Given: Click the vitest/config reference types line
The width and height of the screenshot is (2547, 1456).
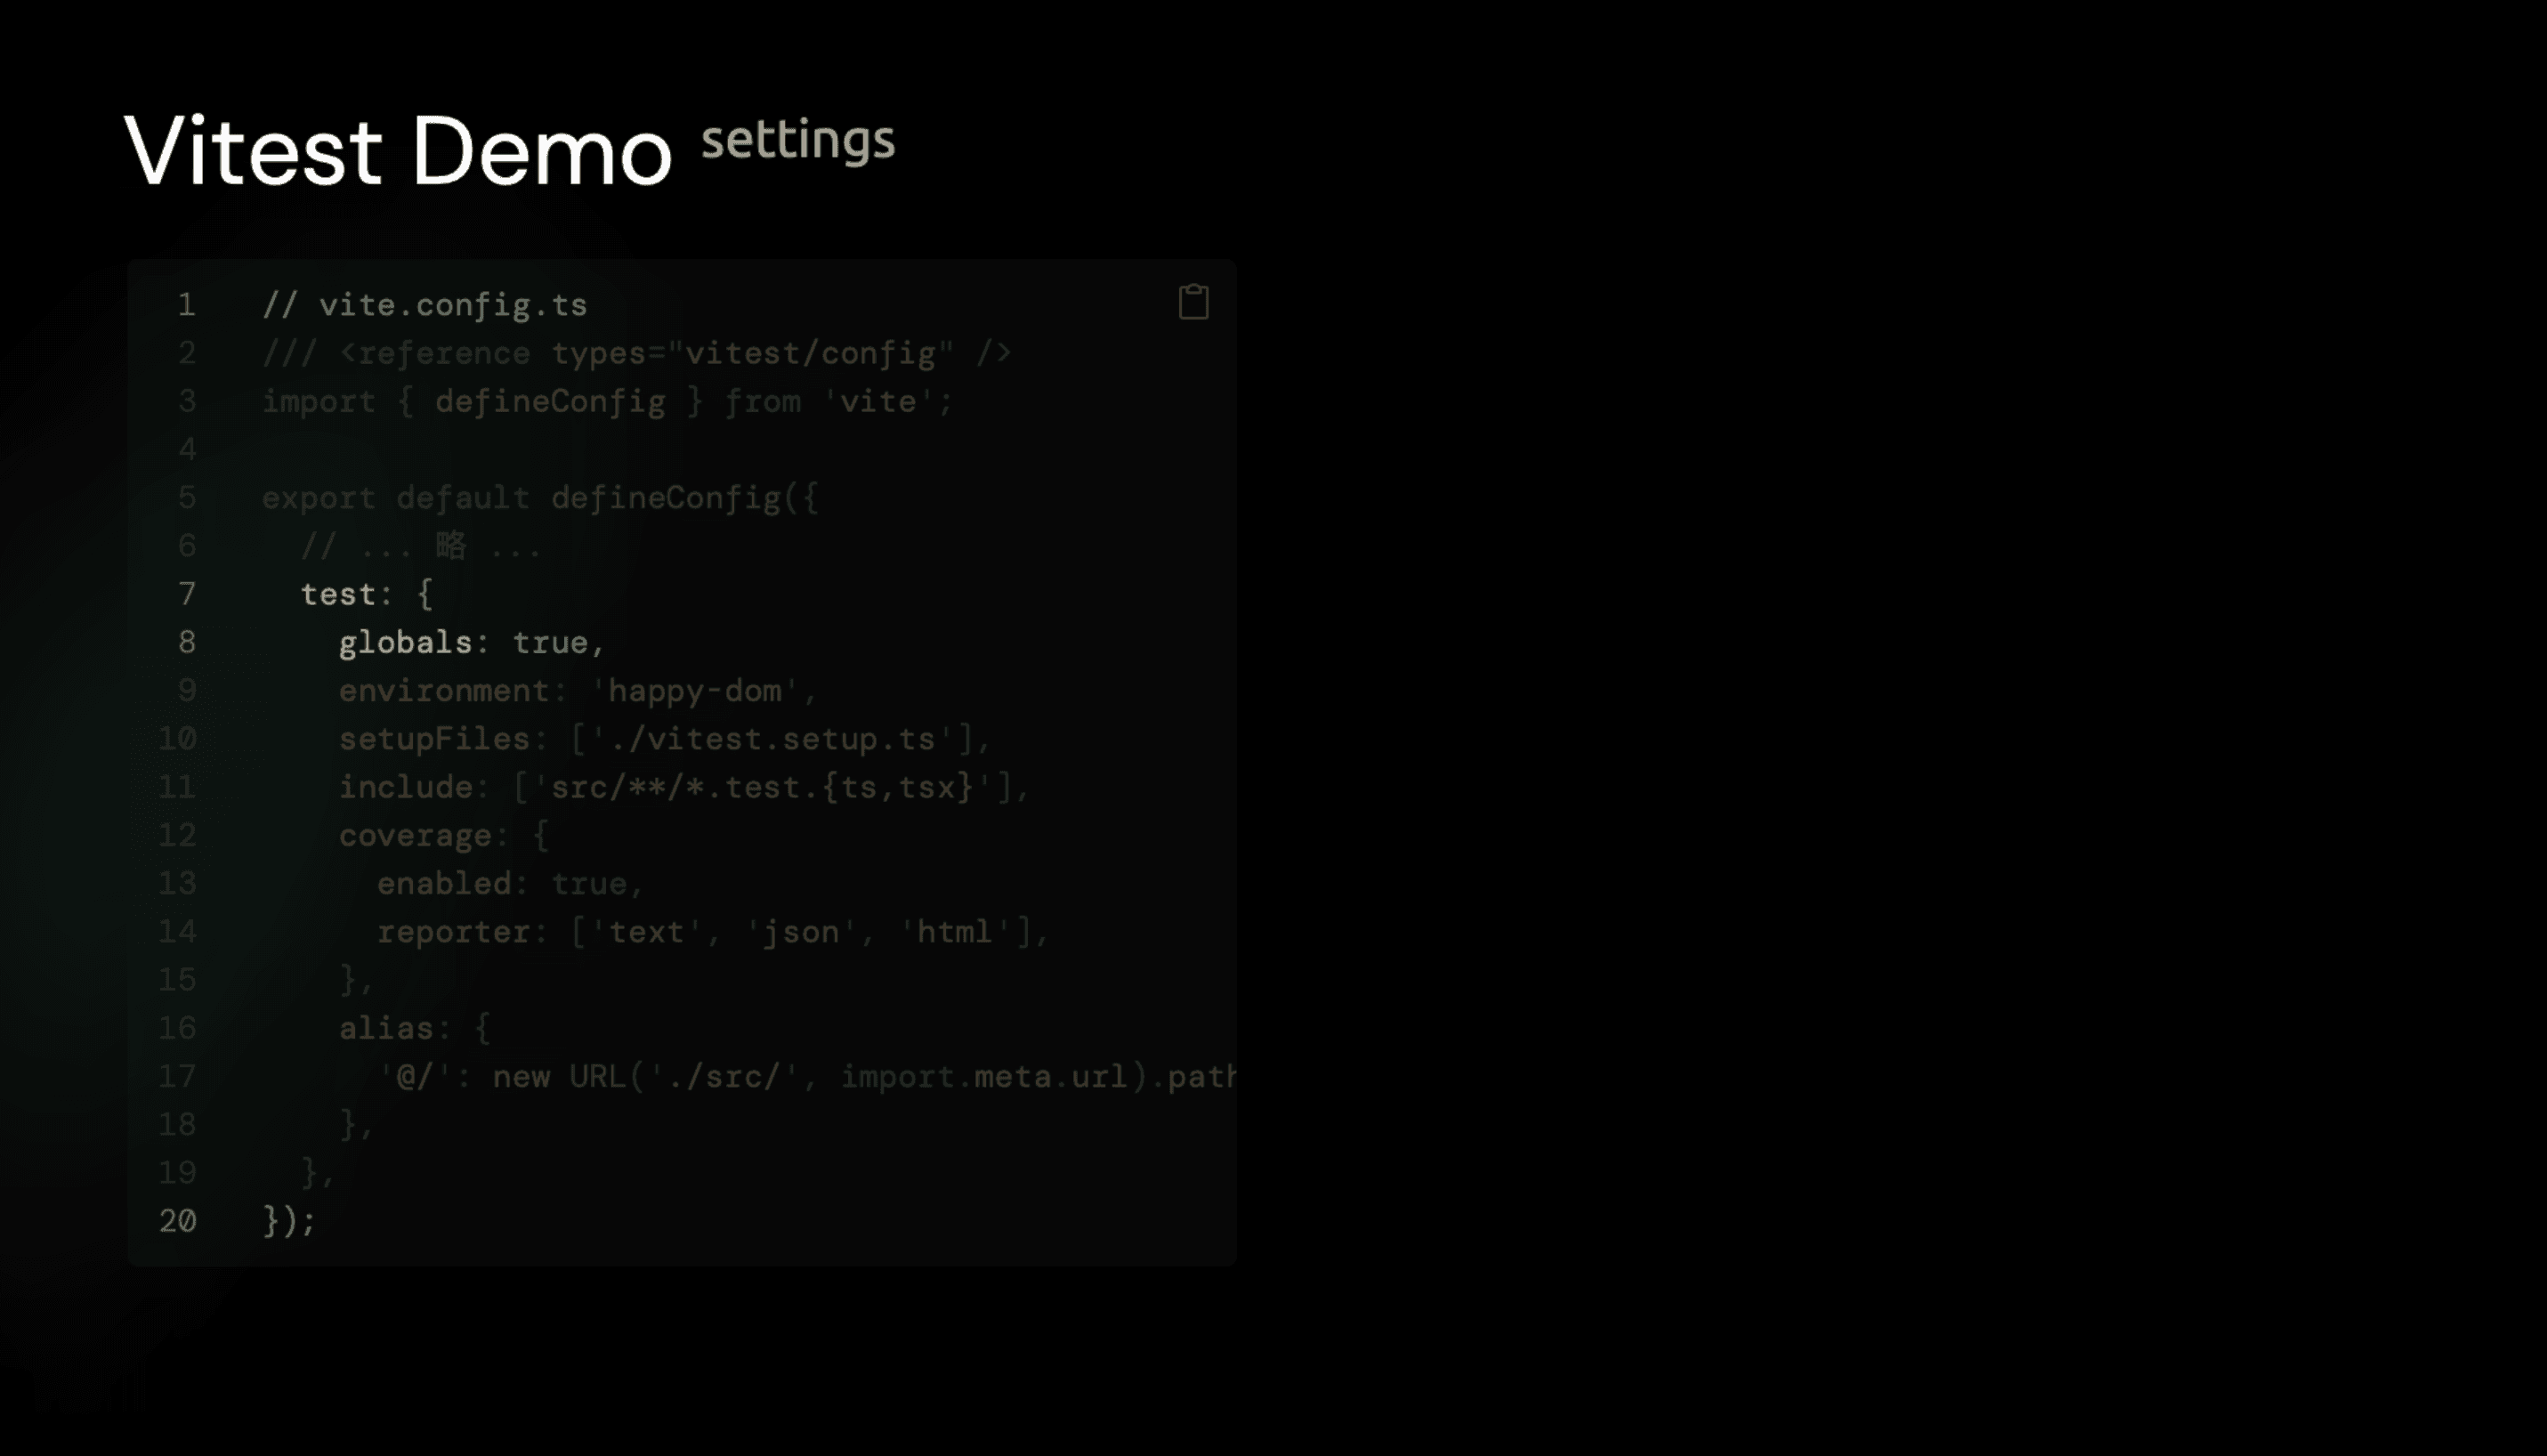Looking at the screenshot, I should 636,353.
